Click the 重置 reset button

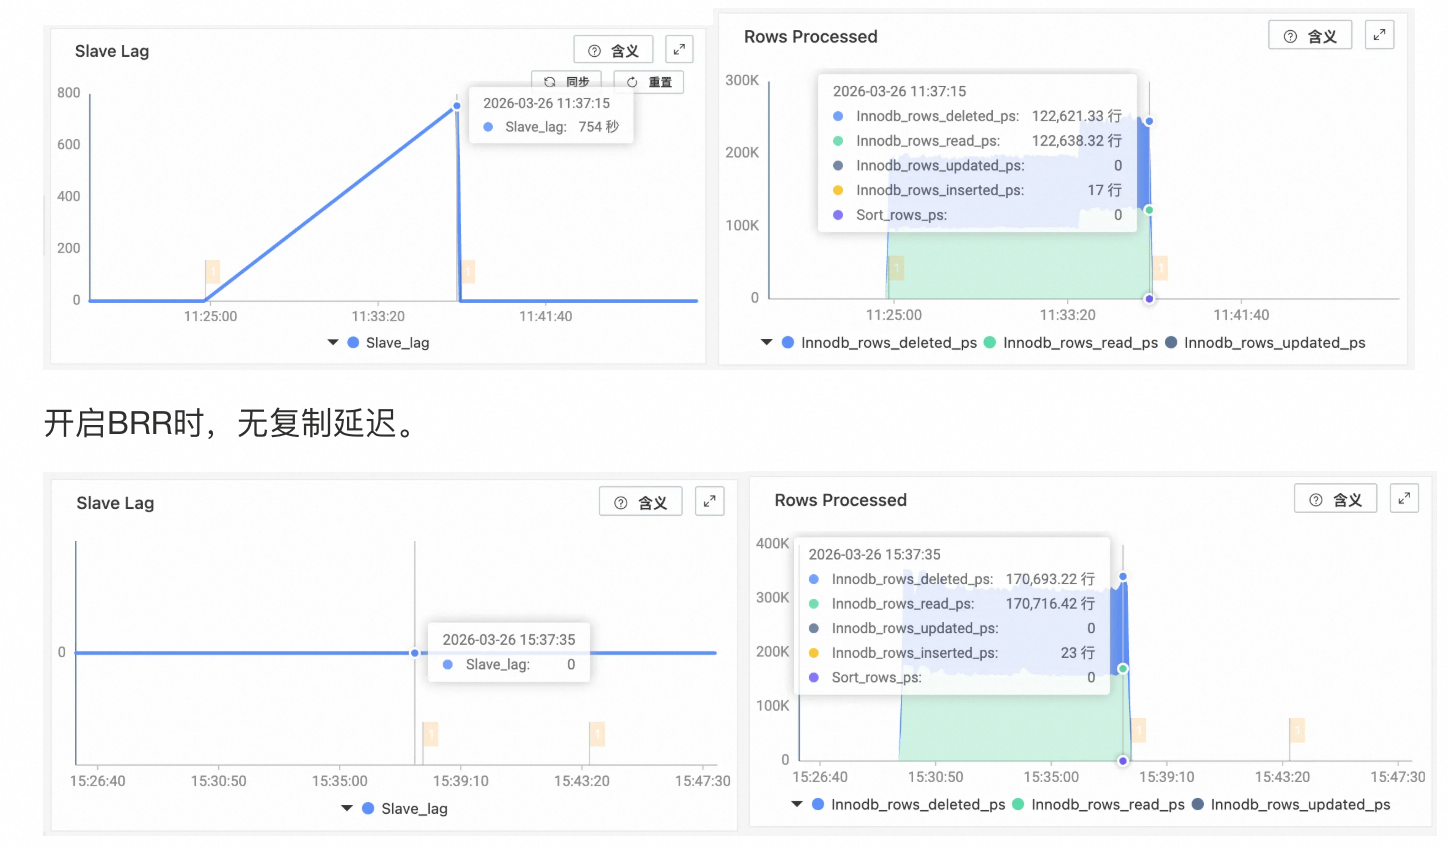point(649,82)
